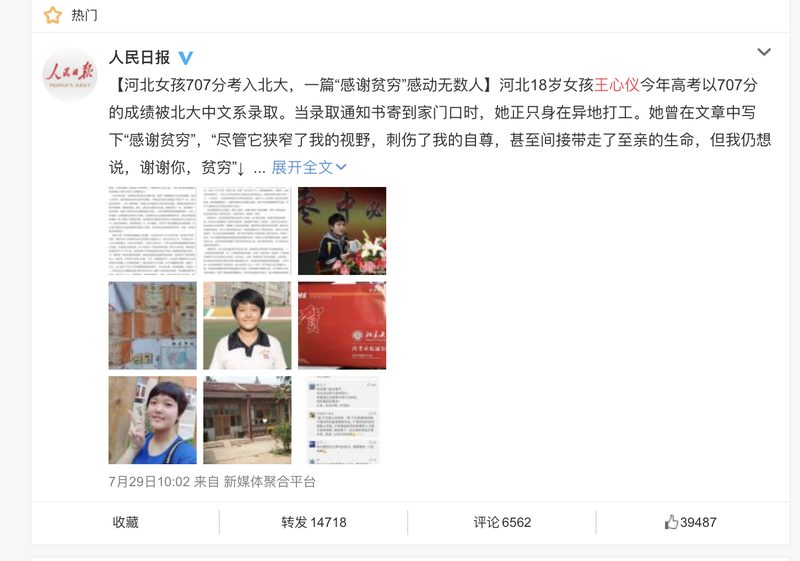Image resolution: width=800 pixels, height=561 pixels.
Task: Select the 热门 tab
Action: 84,15
